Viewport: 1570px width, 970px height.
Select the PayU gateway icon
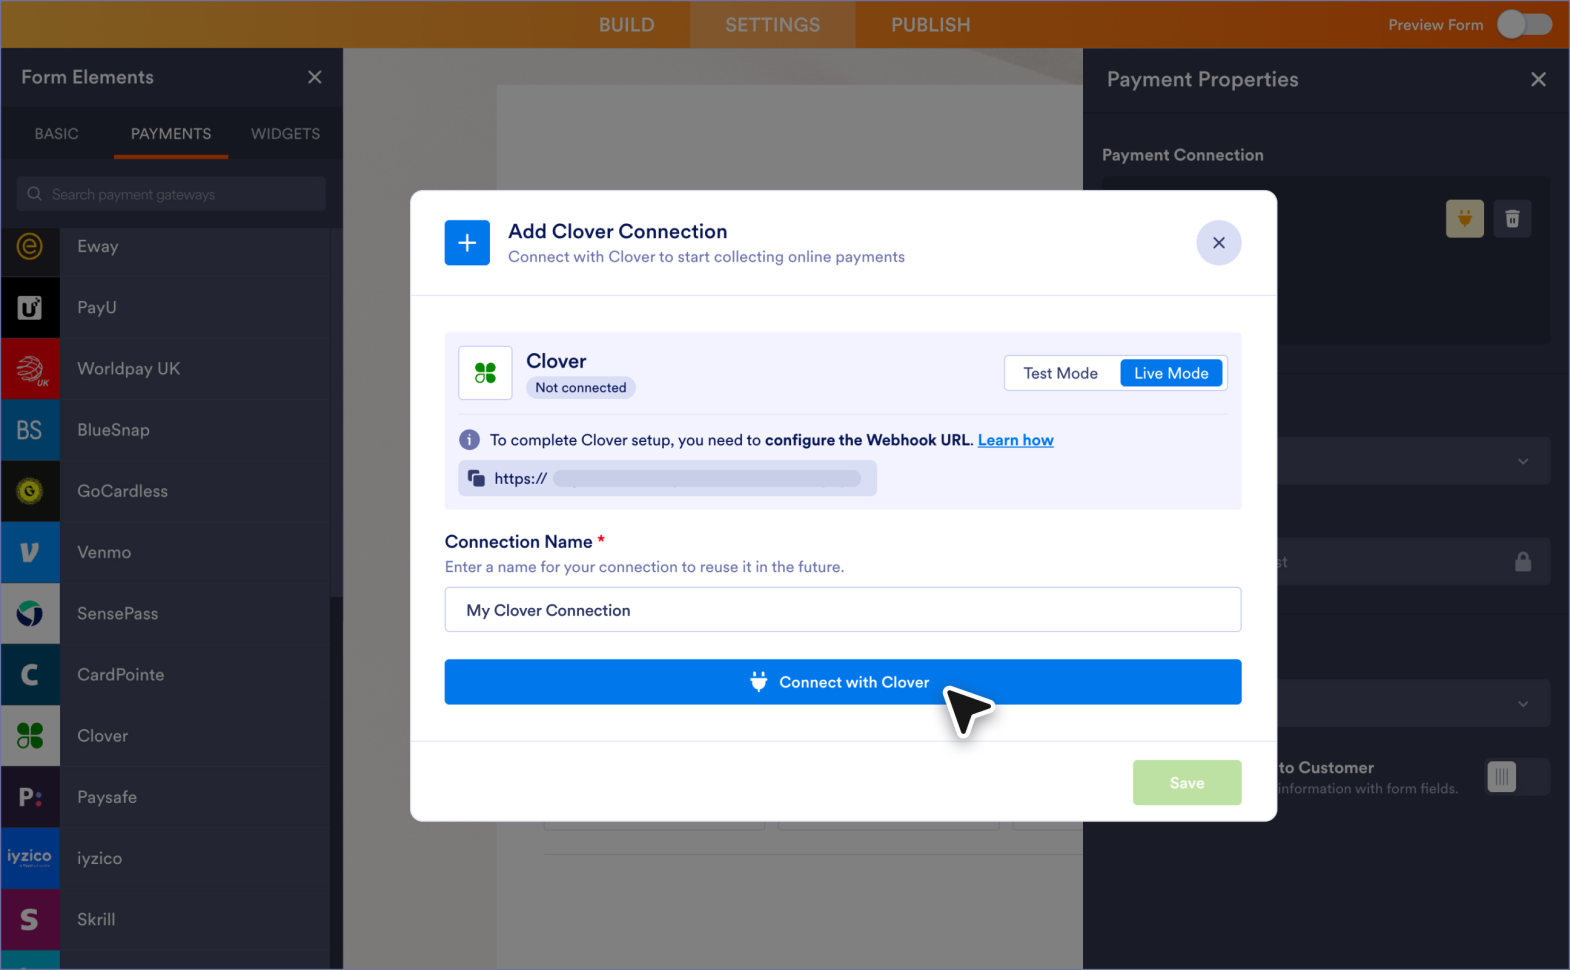click(30, 308)
